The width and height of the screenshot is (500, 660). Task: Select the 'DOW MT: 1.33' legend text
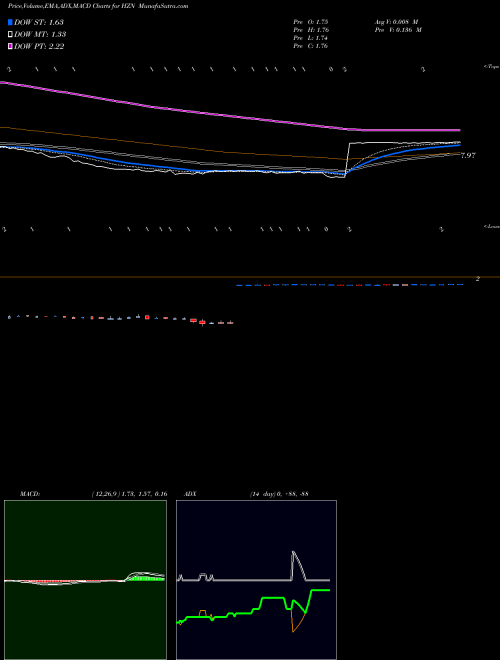[x=40, y=35]
